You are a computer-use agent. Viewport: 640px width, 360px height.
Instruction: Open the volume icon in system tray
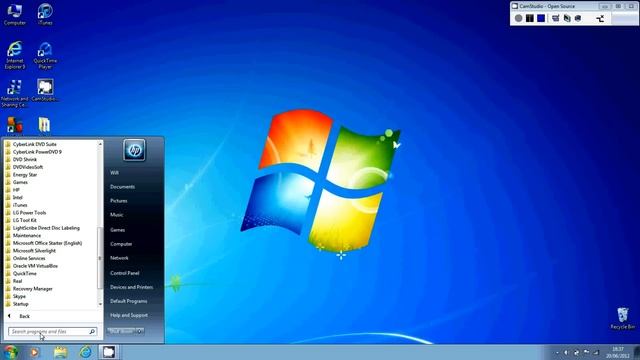pyautogui.click(x=566, y=352)
